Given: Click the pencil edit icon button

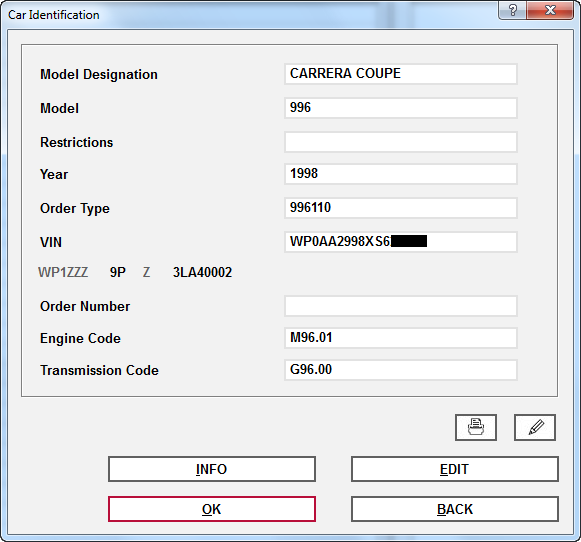Looking at the screenshot, I should [x=535, y=428].
